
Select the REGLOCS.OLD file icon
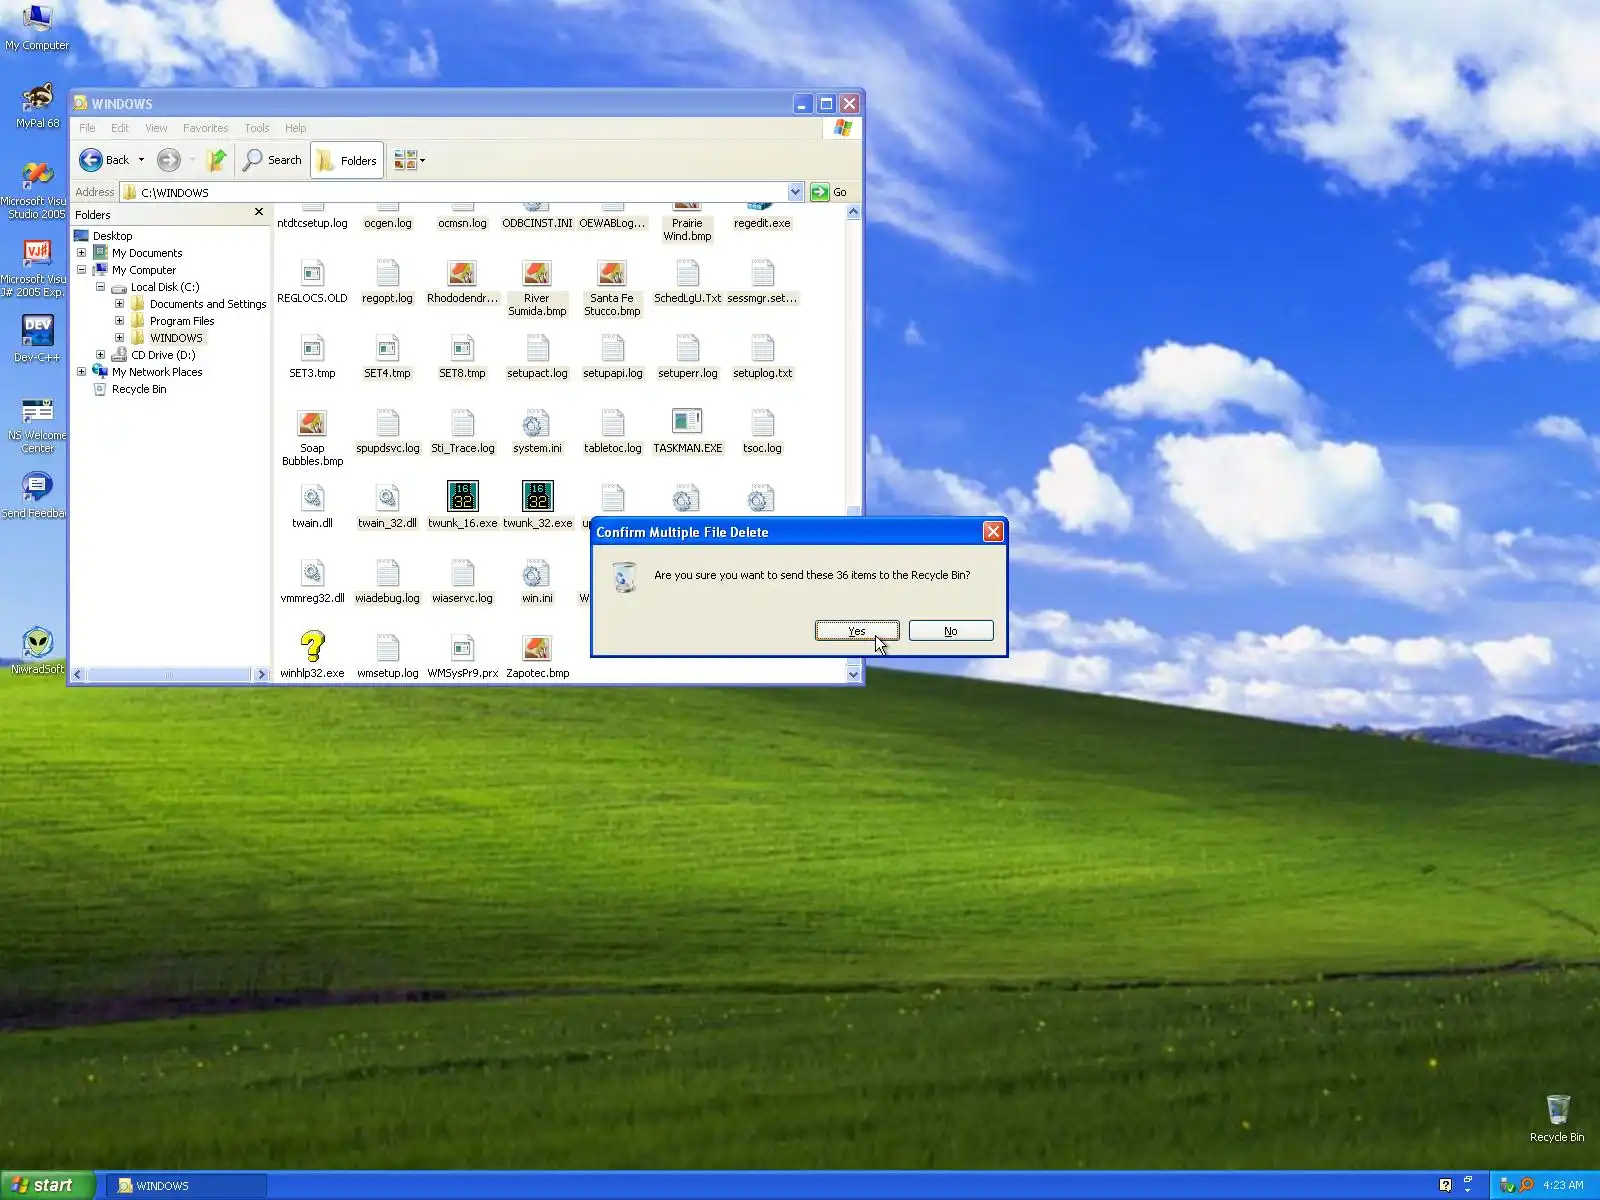coord(312,273)
